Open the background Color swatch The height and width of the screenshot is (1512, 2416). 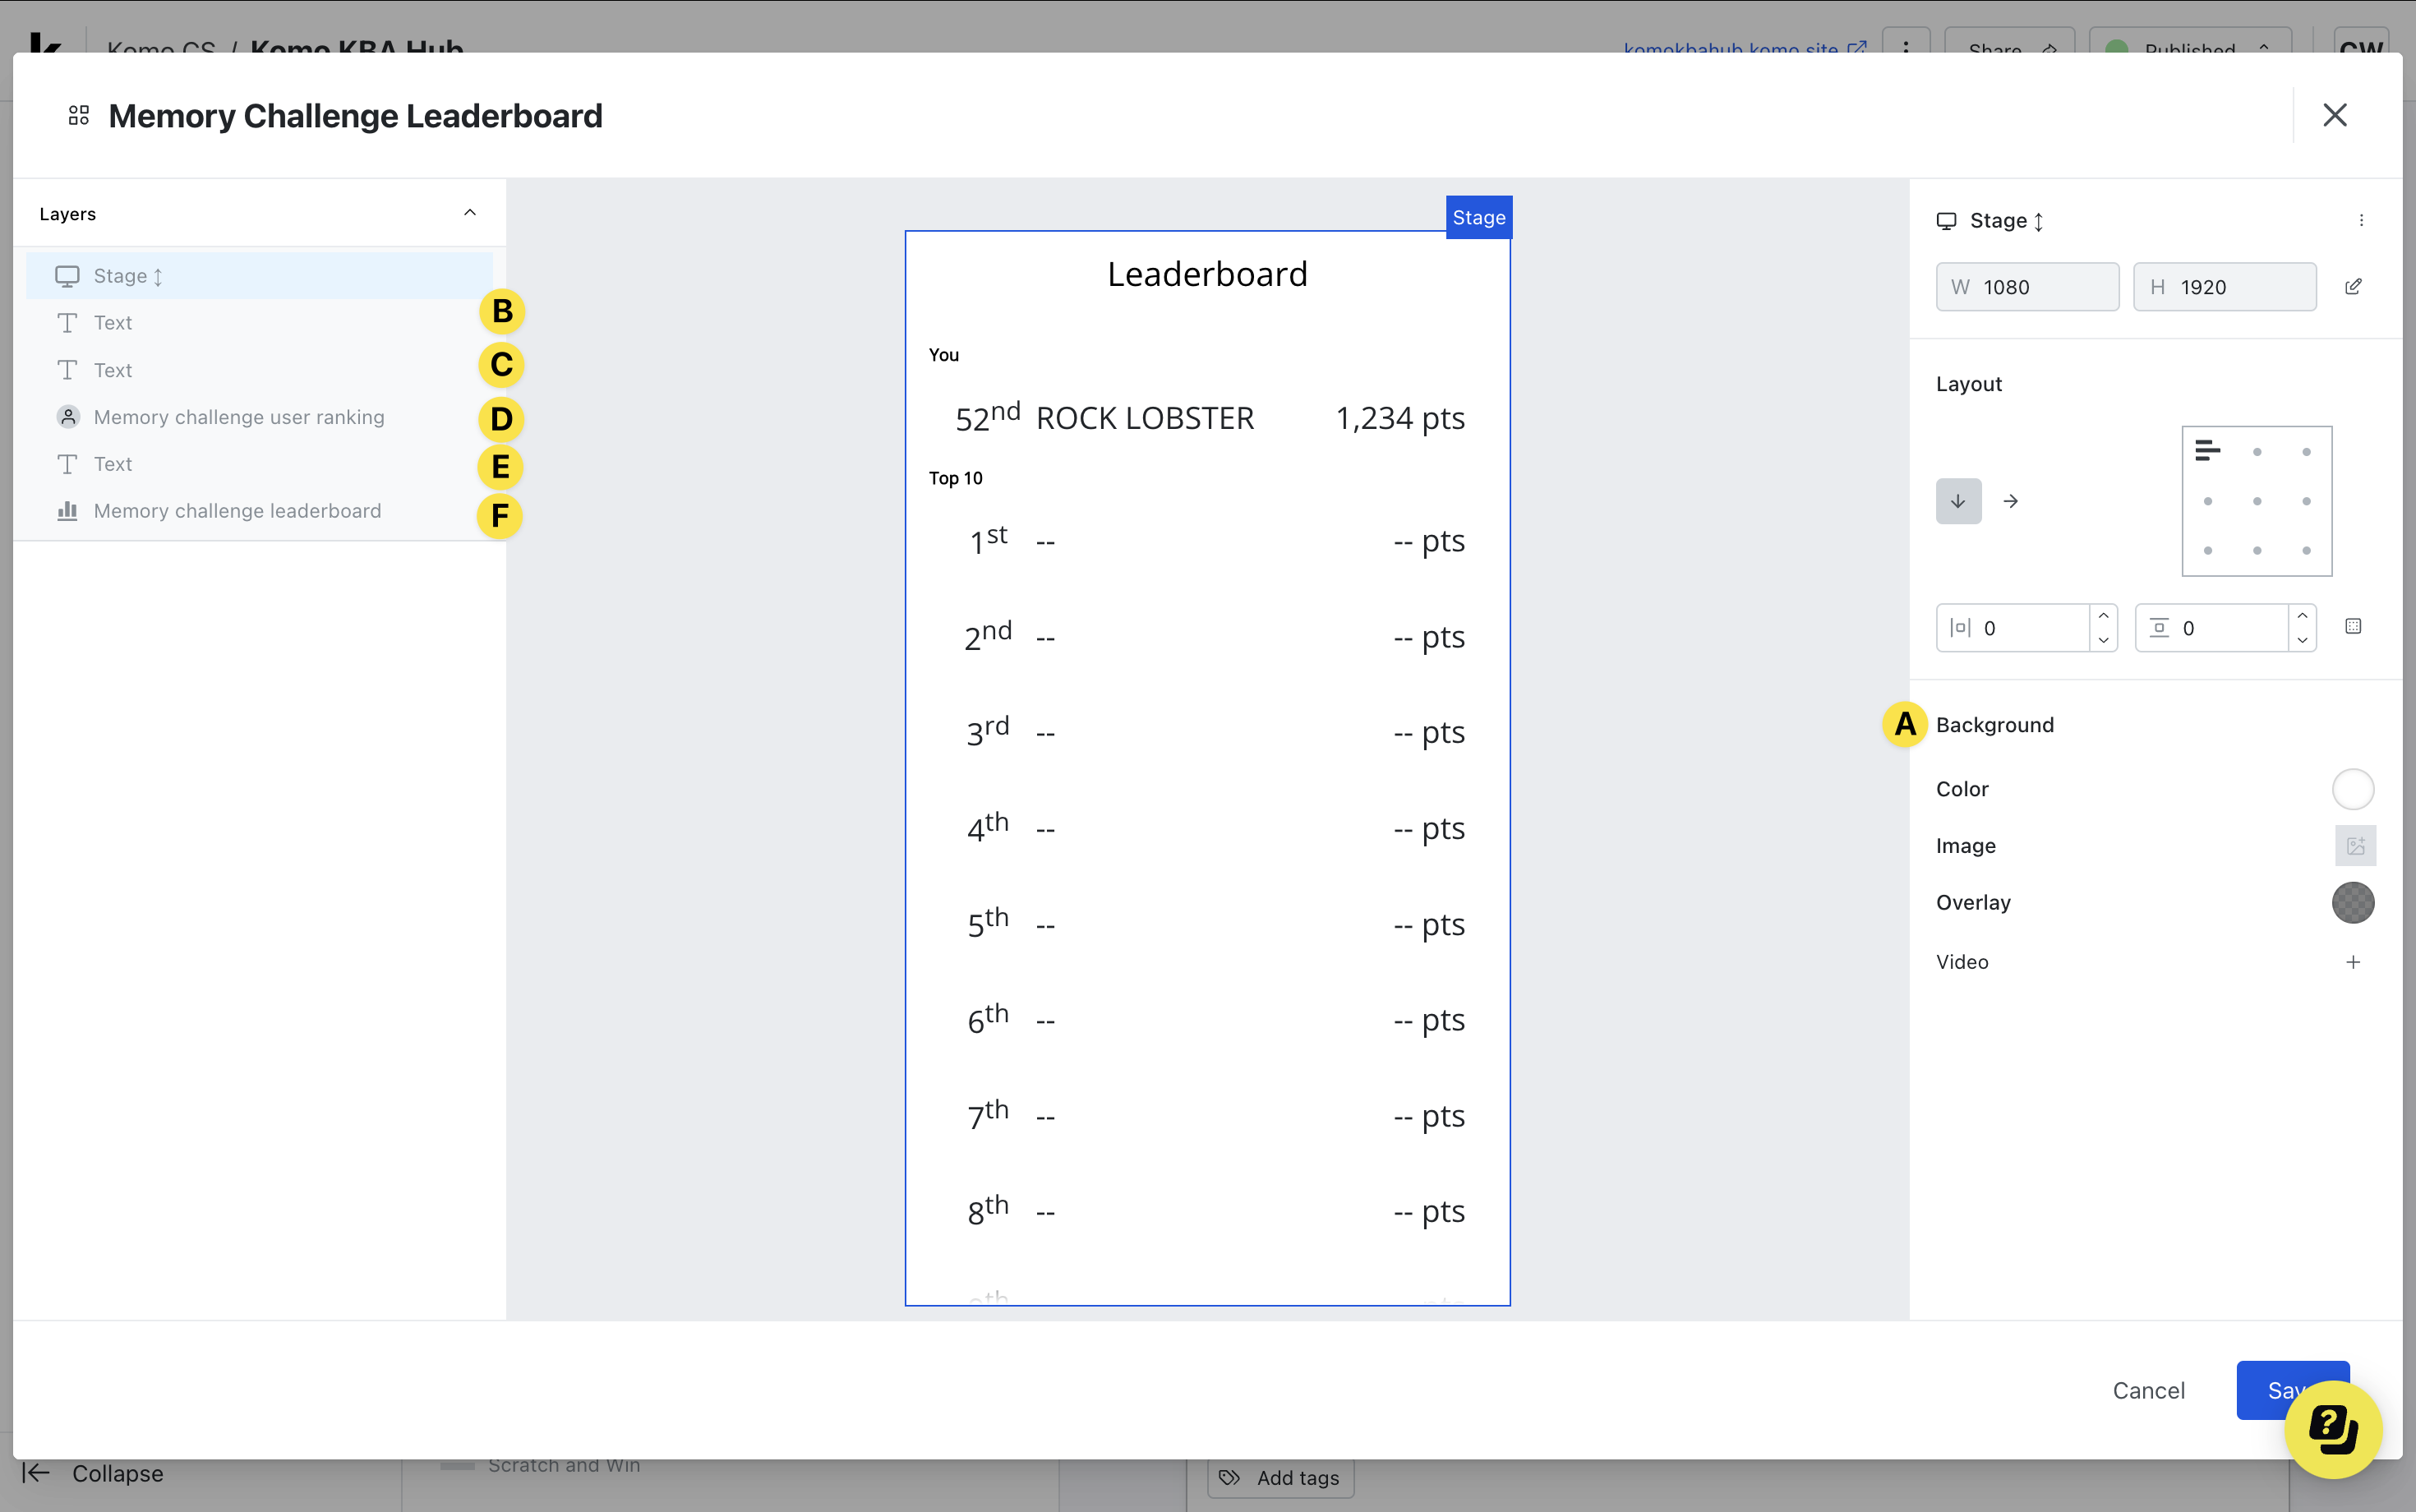[x=2352, y=789]
